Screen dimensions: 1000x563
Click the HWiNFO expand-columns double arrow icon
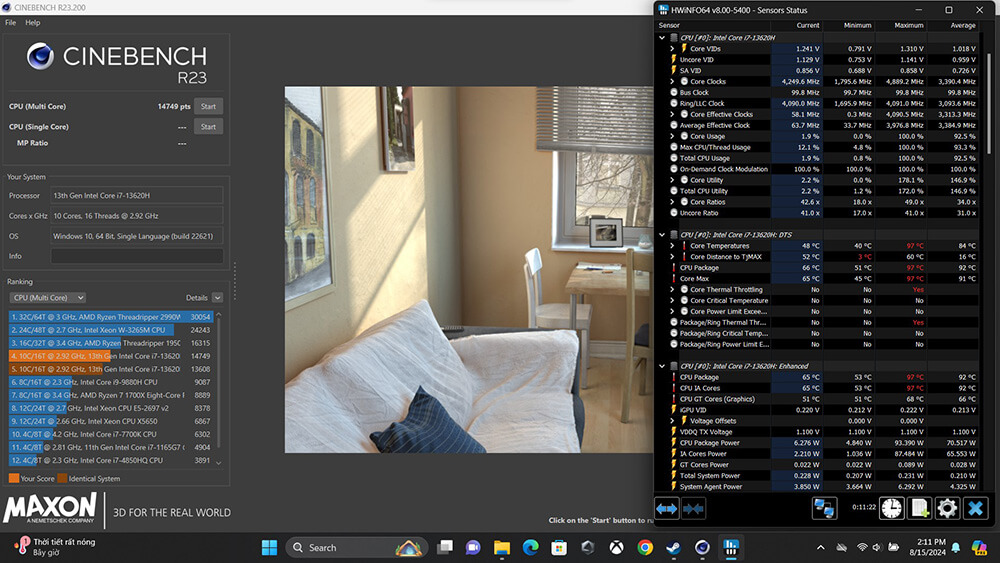[x=666, y=509]
